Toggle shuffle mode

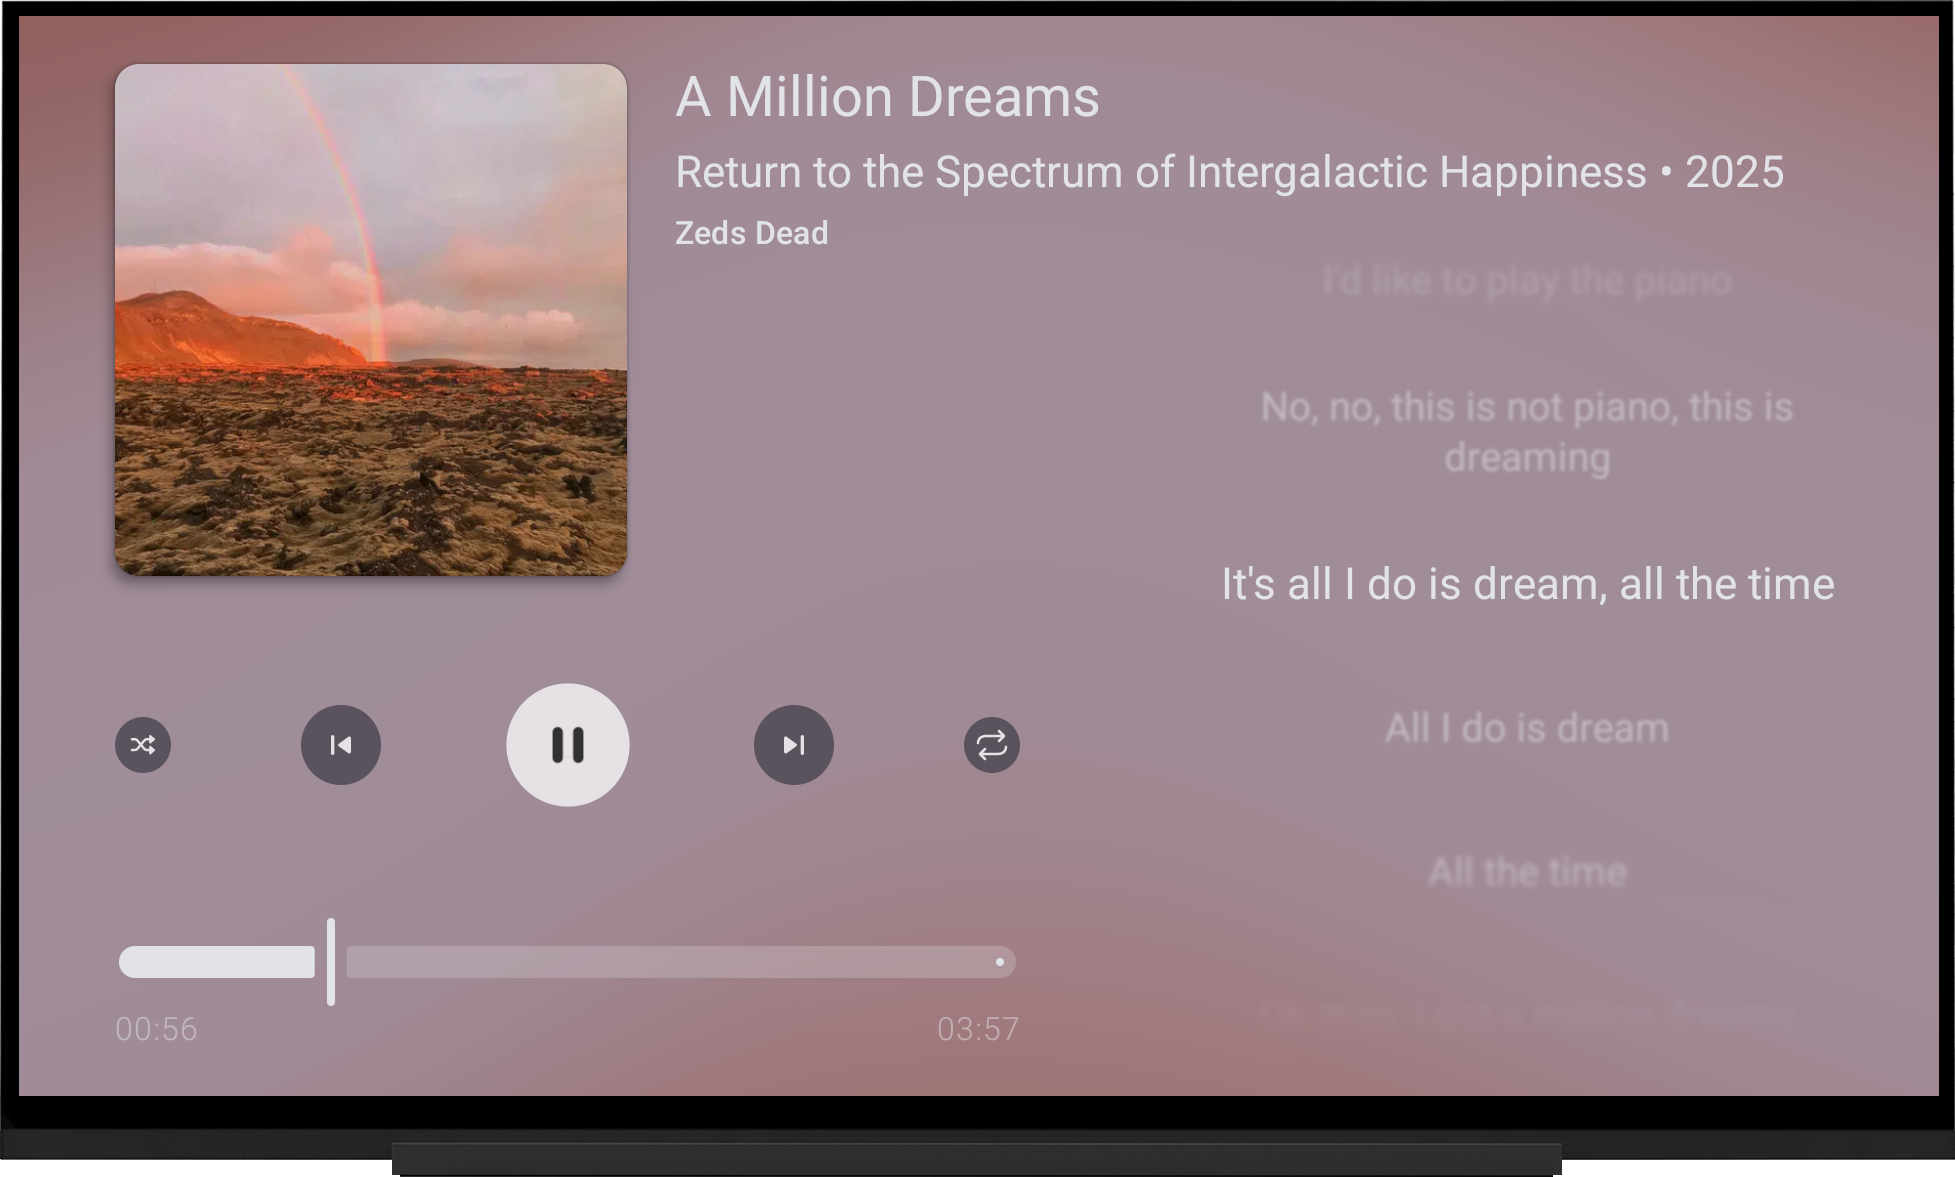[x=143, y=745]
